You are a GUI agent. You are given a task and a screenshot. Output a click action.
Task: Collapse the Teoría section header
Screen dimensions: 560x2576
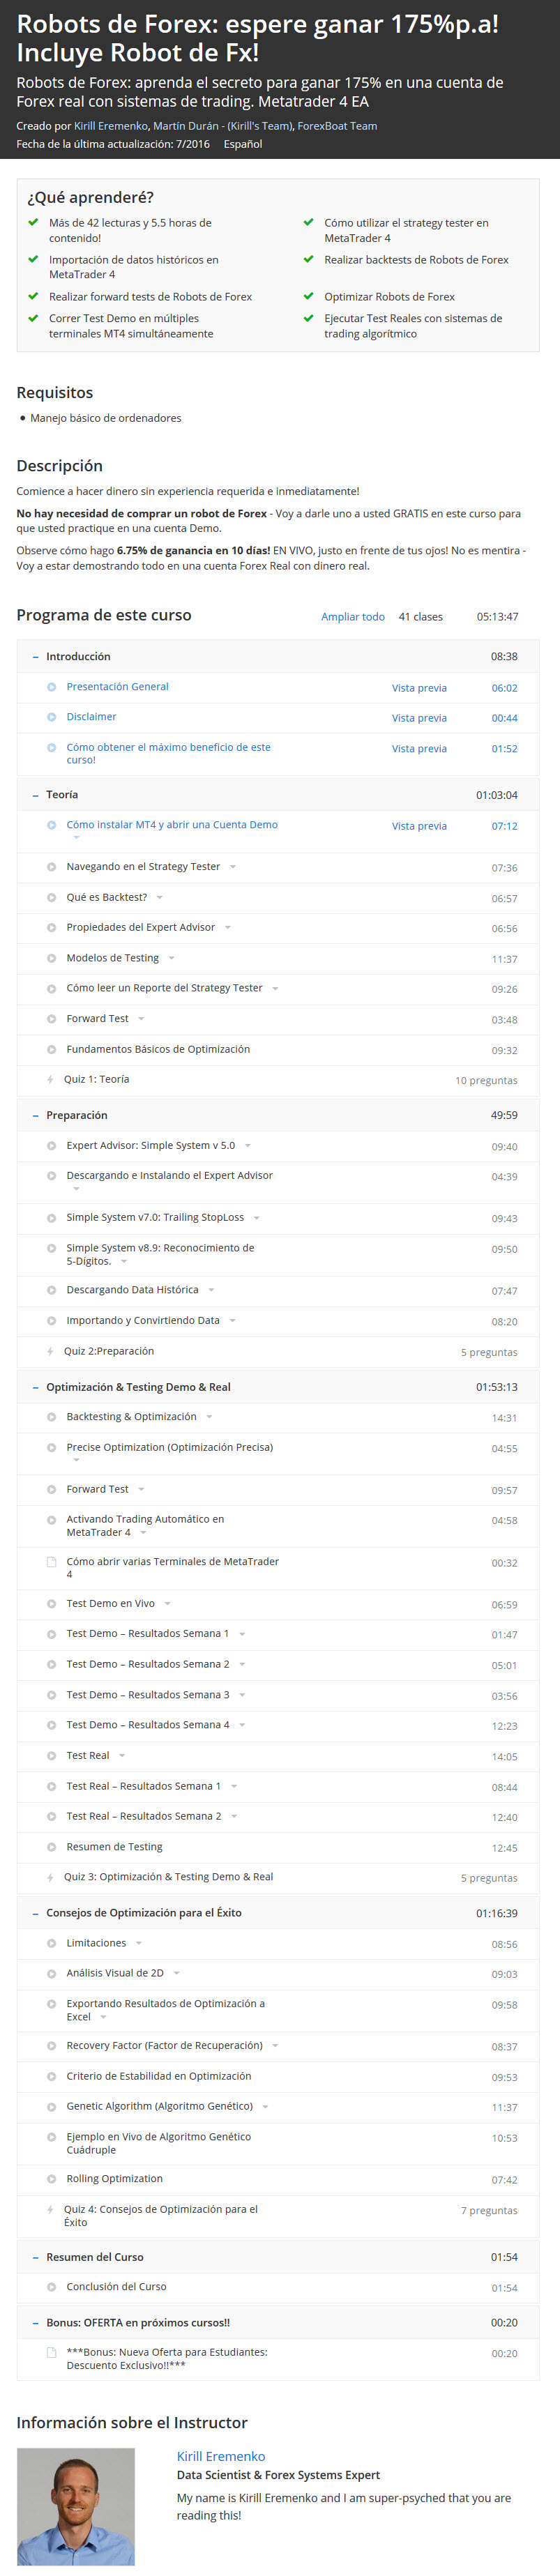click(x=36, y=795)
